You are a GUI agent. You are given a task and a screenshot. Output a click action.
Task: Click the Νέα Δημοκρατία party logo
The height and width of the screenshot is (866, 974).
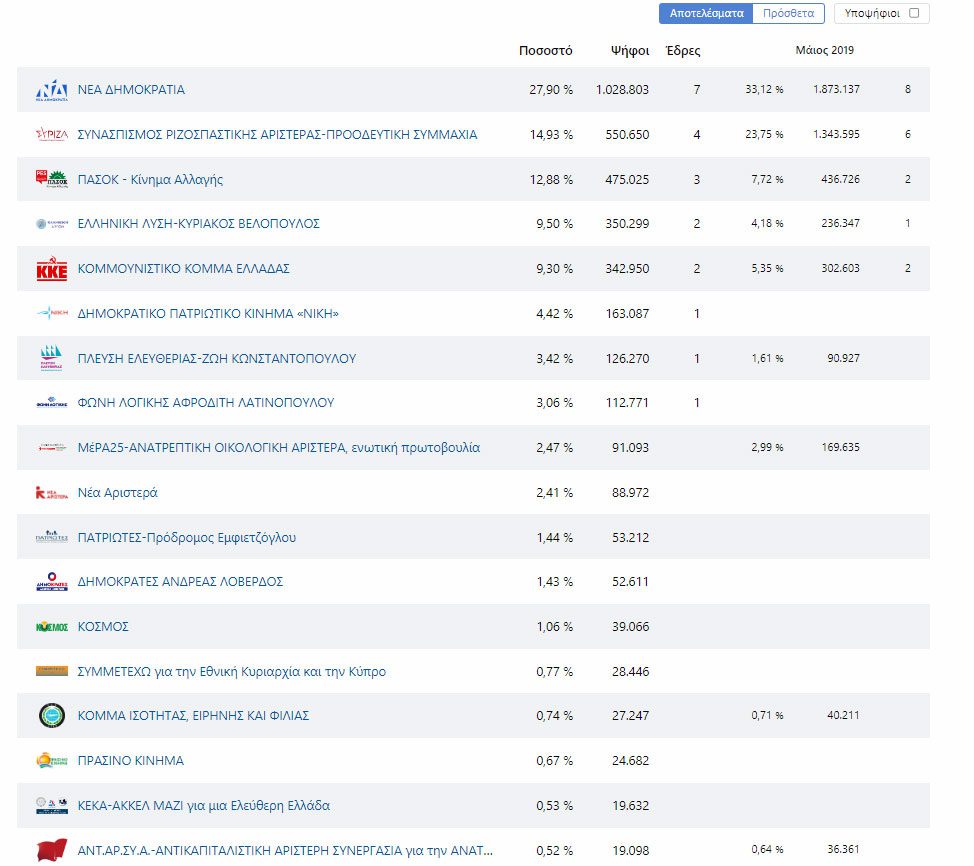[52, 89]
